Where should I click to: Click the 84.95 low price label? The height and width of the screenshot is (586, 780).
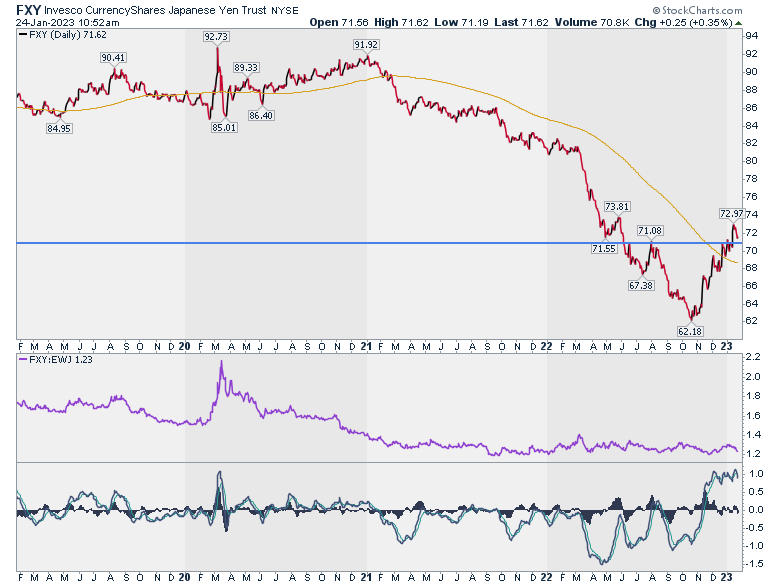pyautogui.click(x=59, y=128)
